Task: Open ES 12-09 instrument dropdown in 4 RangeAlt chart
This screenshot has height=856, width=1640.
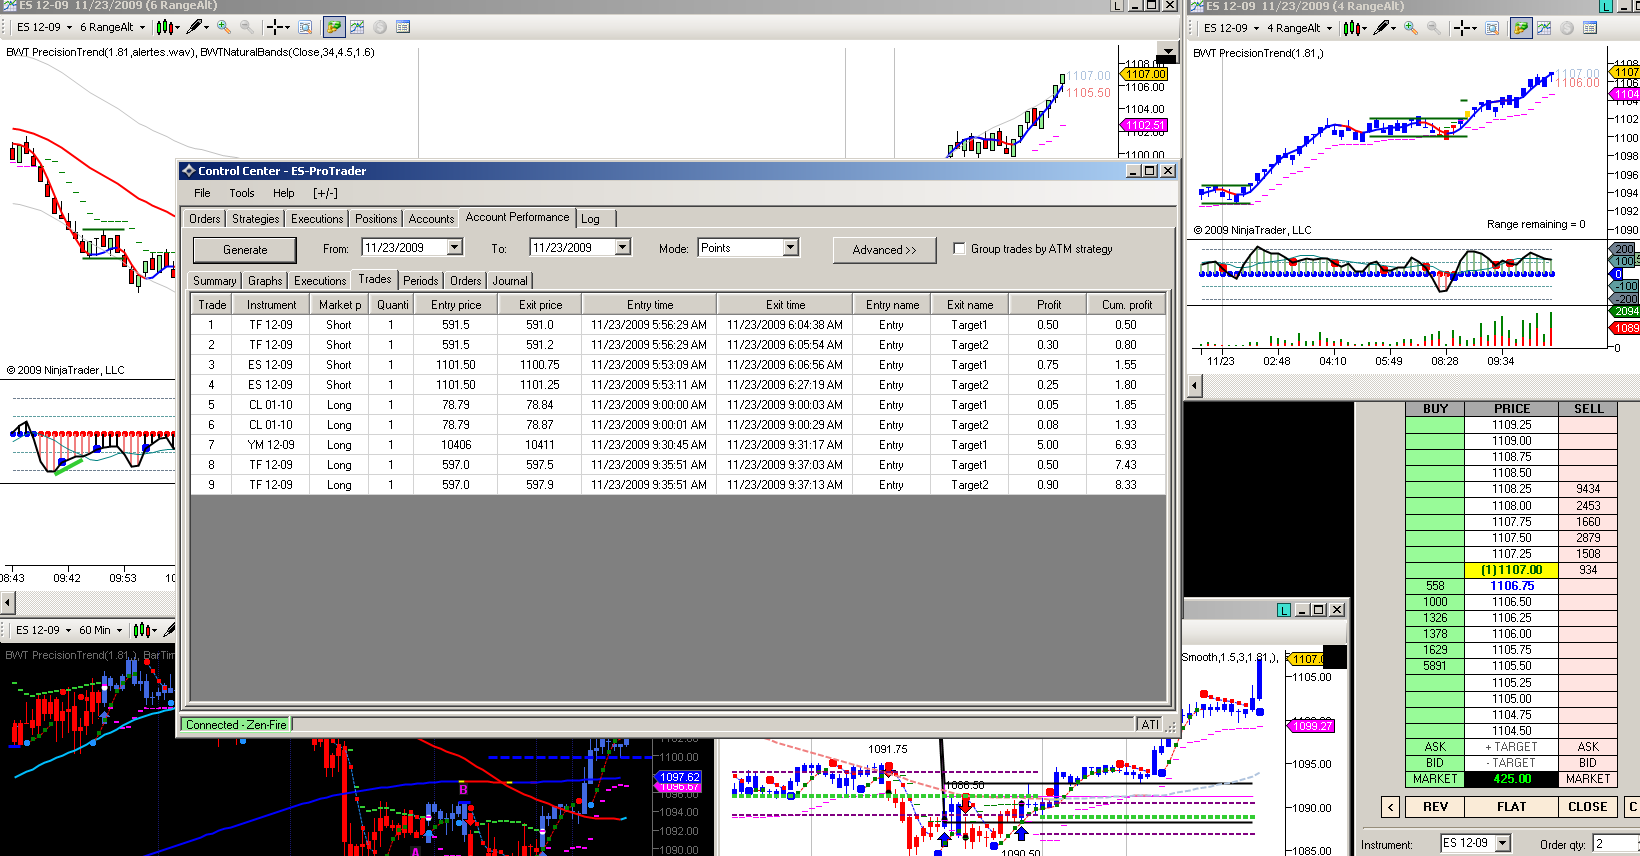Action: pyautogui.click(x=1231, y=28)
